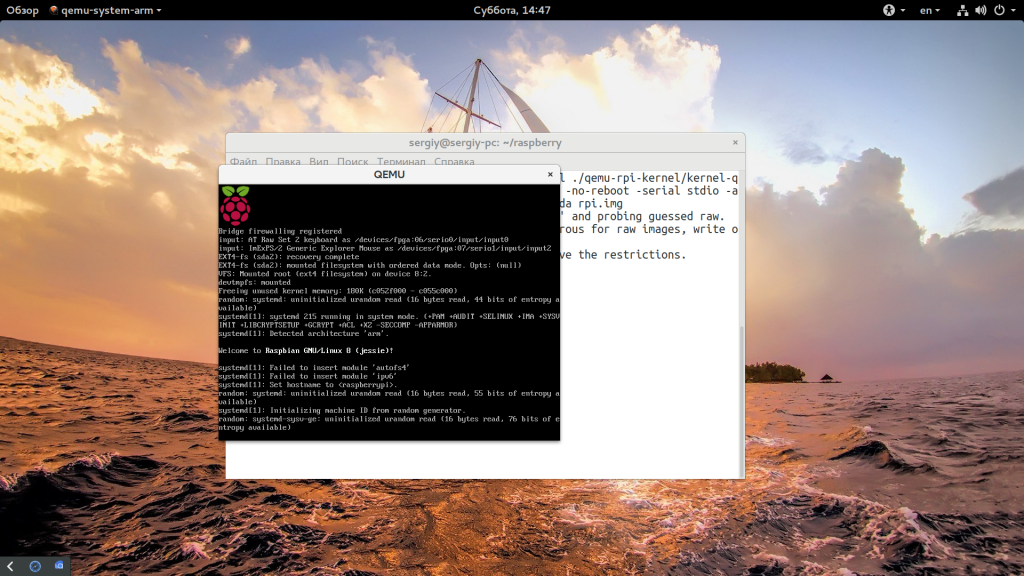
Task: Click the wired network status icon
Action: click(x=962, y=10)
